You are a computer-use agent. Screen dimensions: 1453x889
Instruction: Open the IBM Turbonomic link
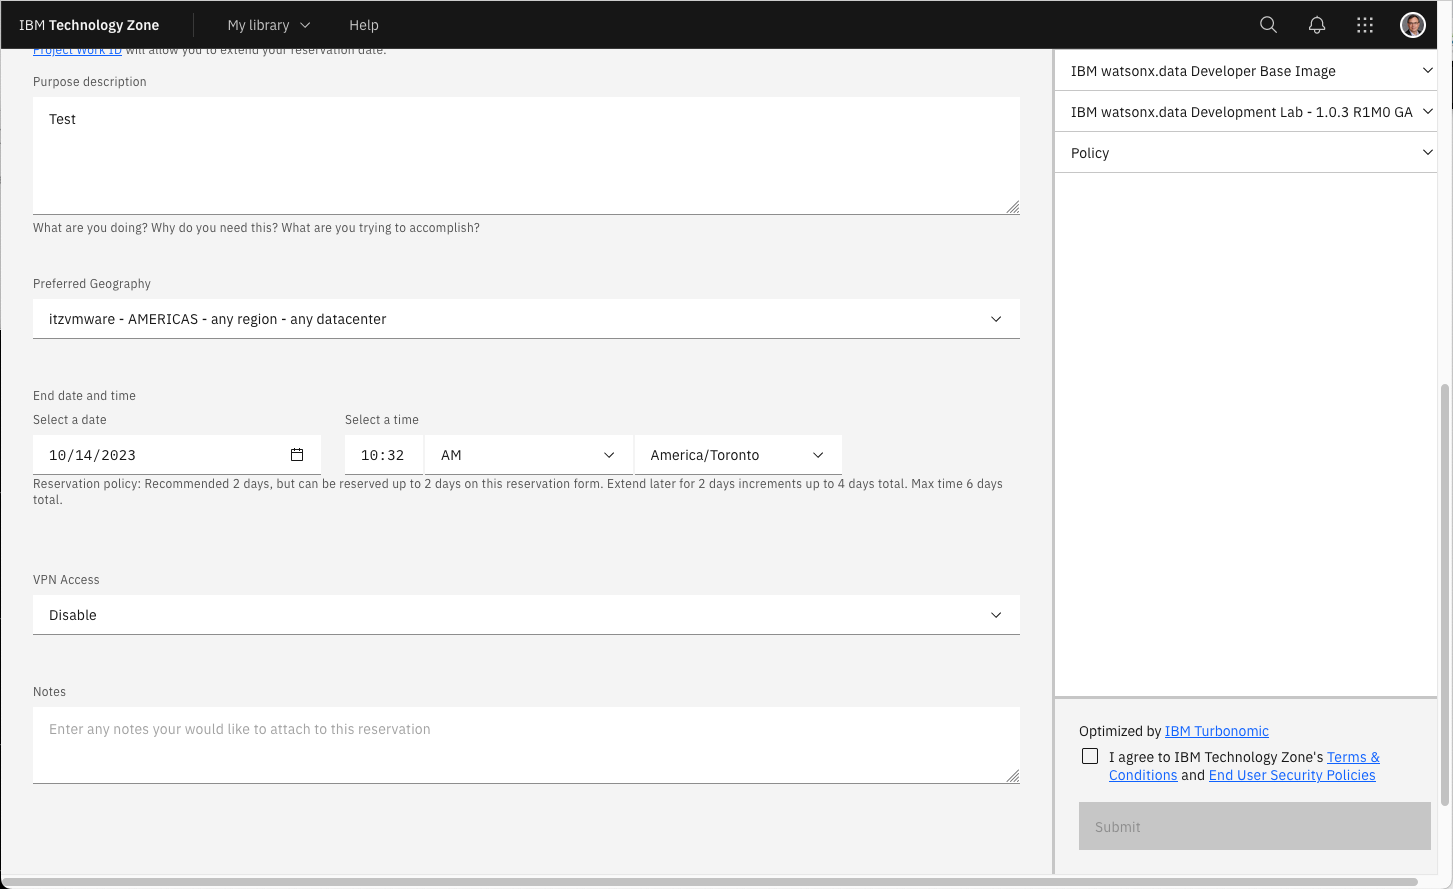1216,731
